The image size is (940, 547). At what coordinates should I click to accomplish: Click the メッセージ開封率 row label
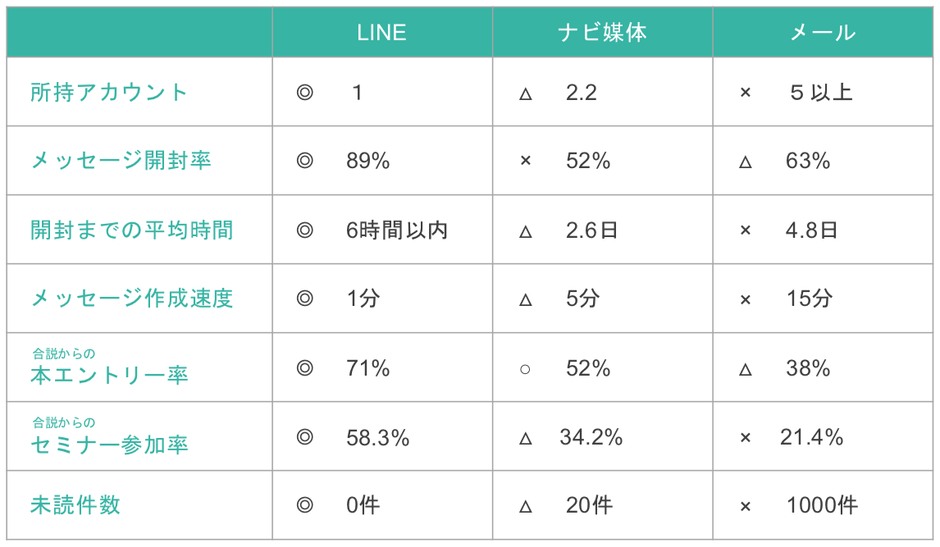pyautogui.click(x=120, y=161)
